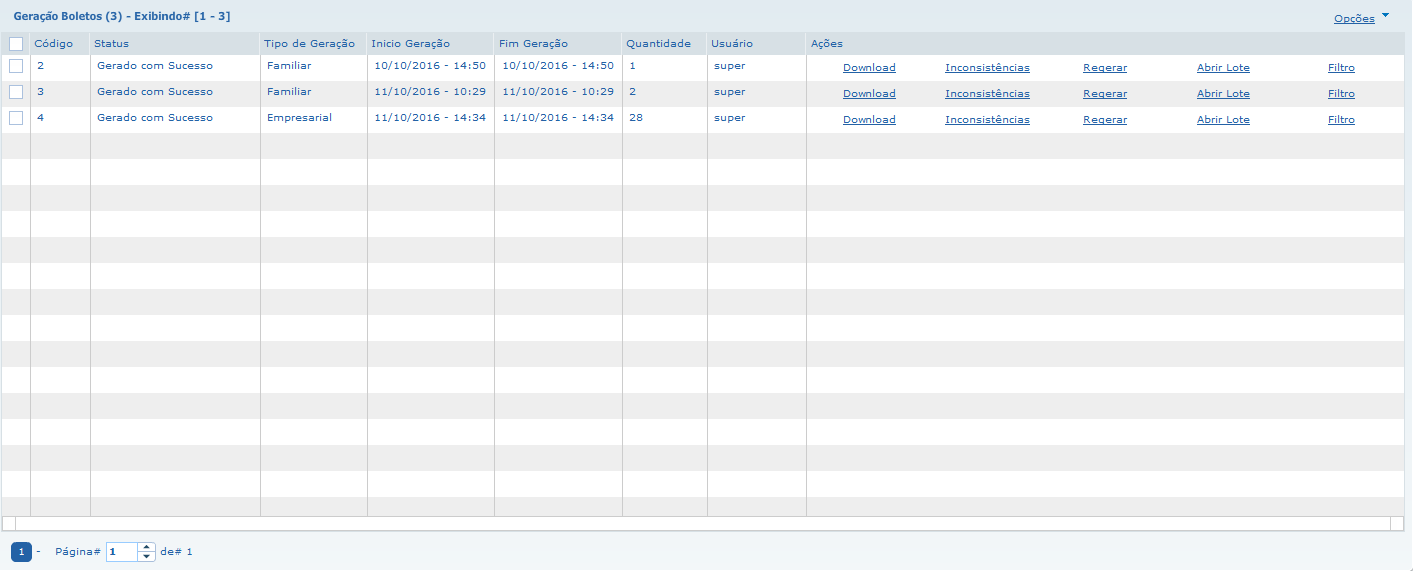
Task: Open the Opções dropdown menu
Action: point(1354,19)
